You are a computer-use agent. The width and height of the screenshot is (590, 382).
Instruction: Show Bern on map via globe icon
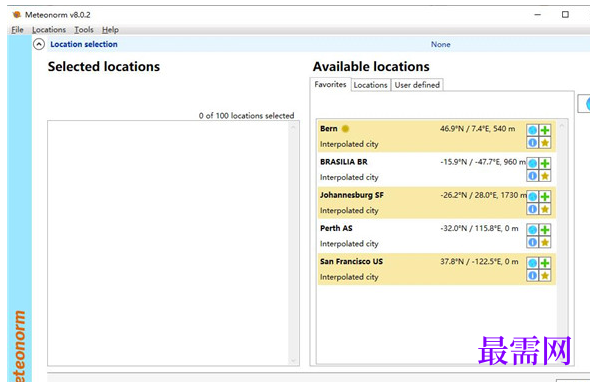(532, 130)
